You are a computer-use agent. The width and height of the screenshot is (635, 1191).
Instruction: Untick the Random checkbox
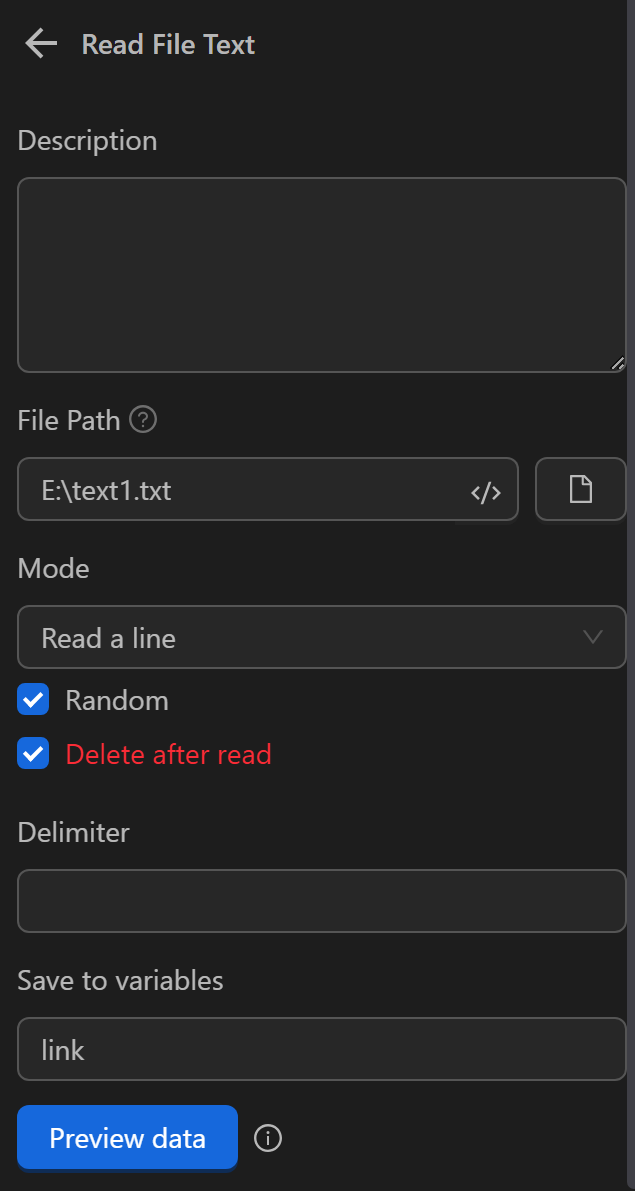[x=33, y=700]
